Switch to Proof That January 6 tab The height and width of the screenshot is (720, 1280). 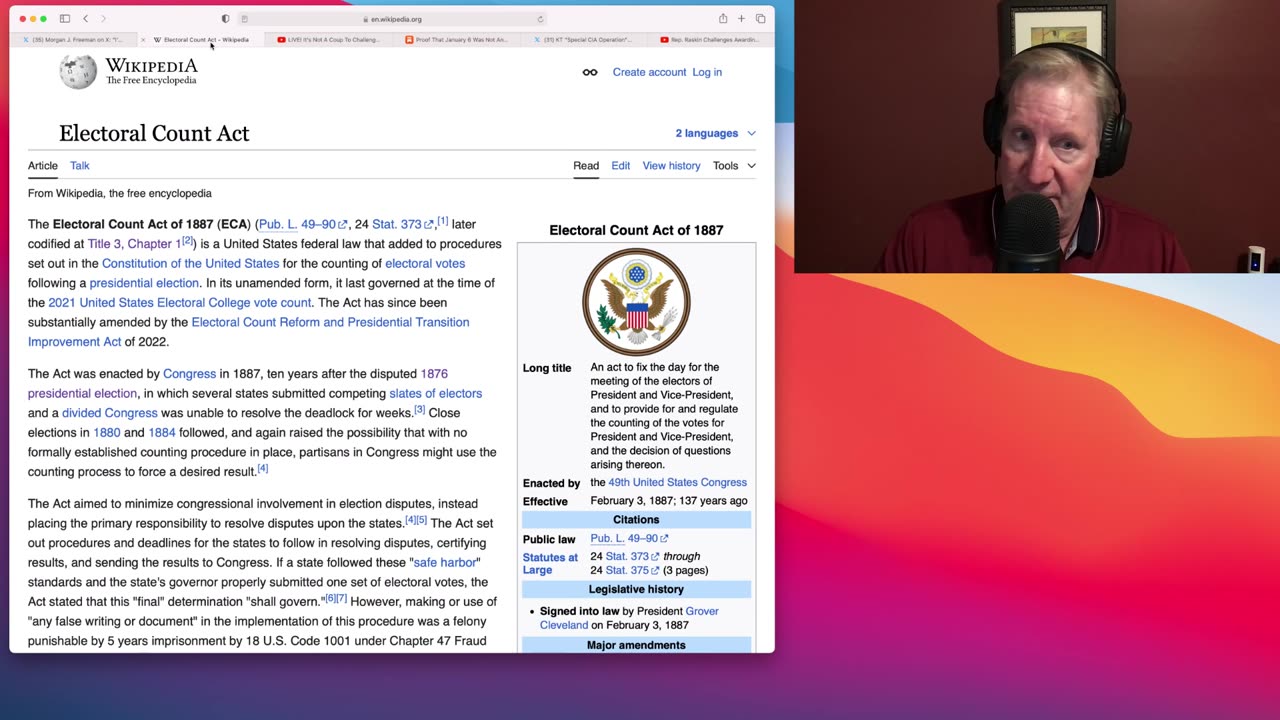click(456, 40)
